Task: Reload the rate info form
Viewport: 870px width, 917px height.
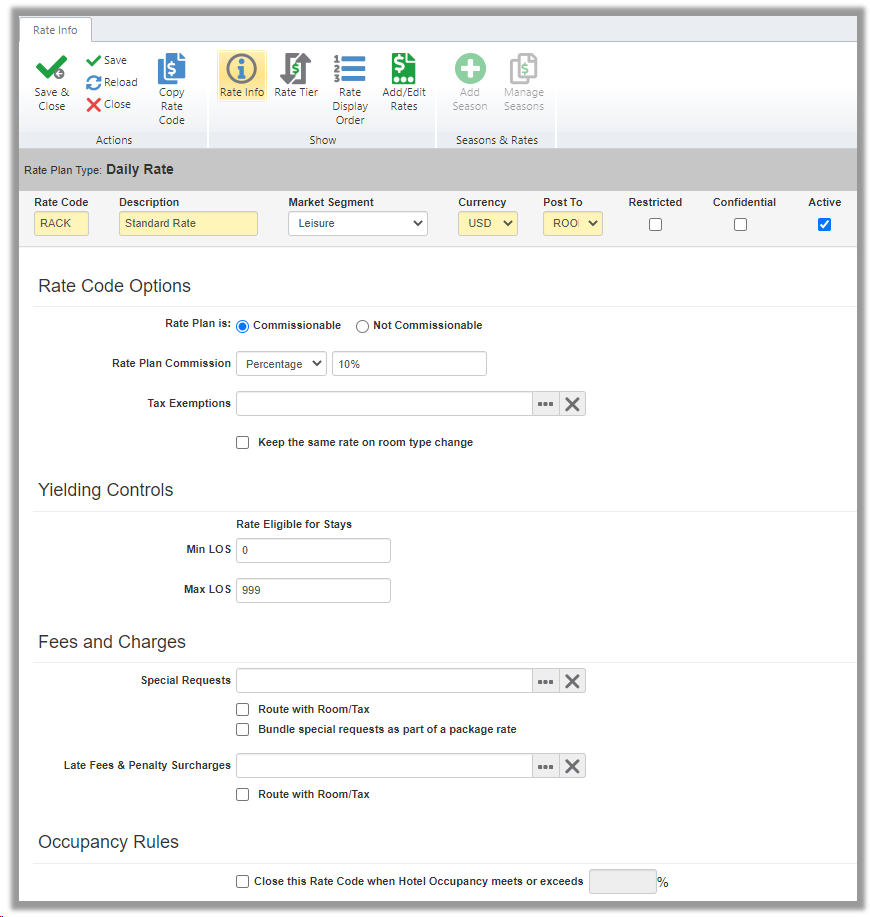Action: click(x=111, y=82)
